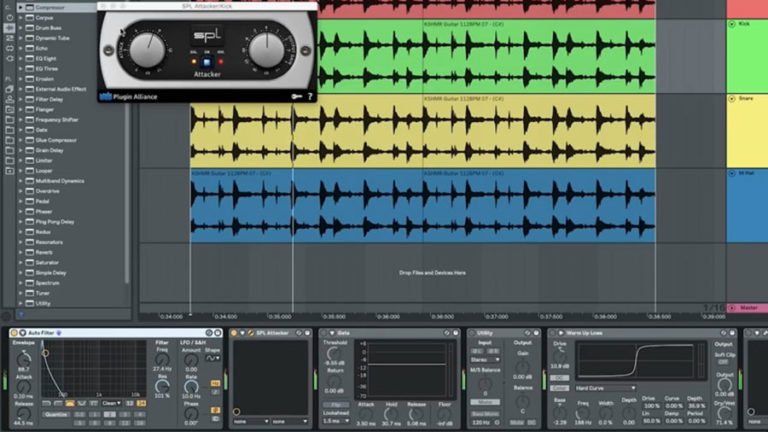
Task: Toggle Auto Filter device activator
Action: [14, 332]
